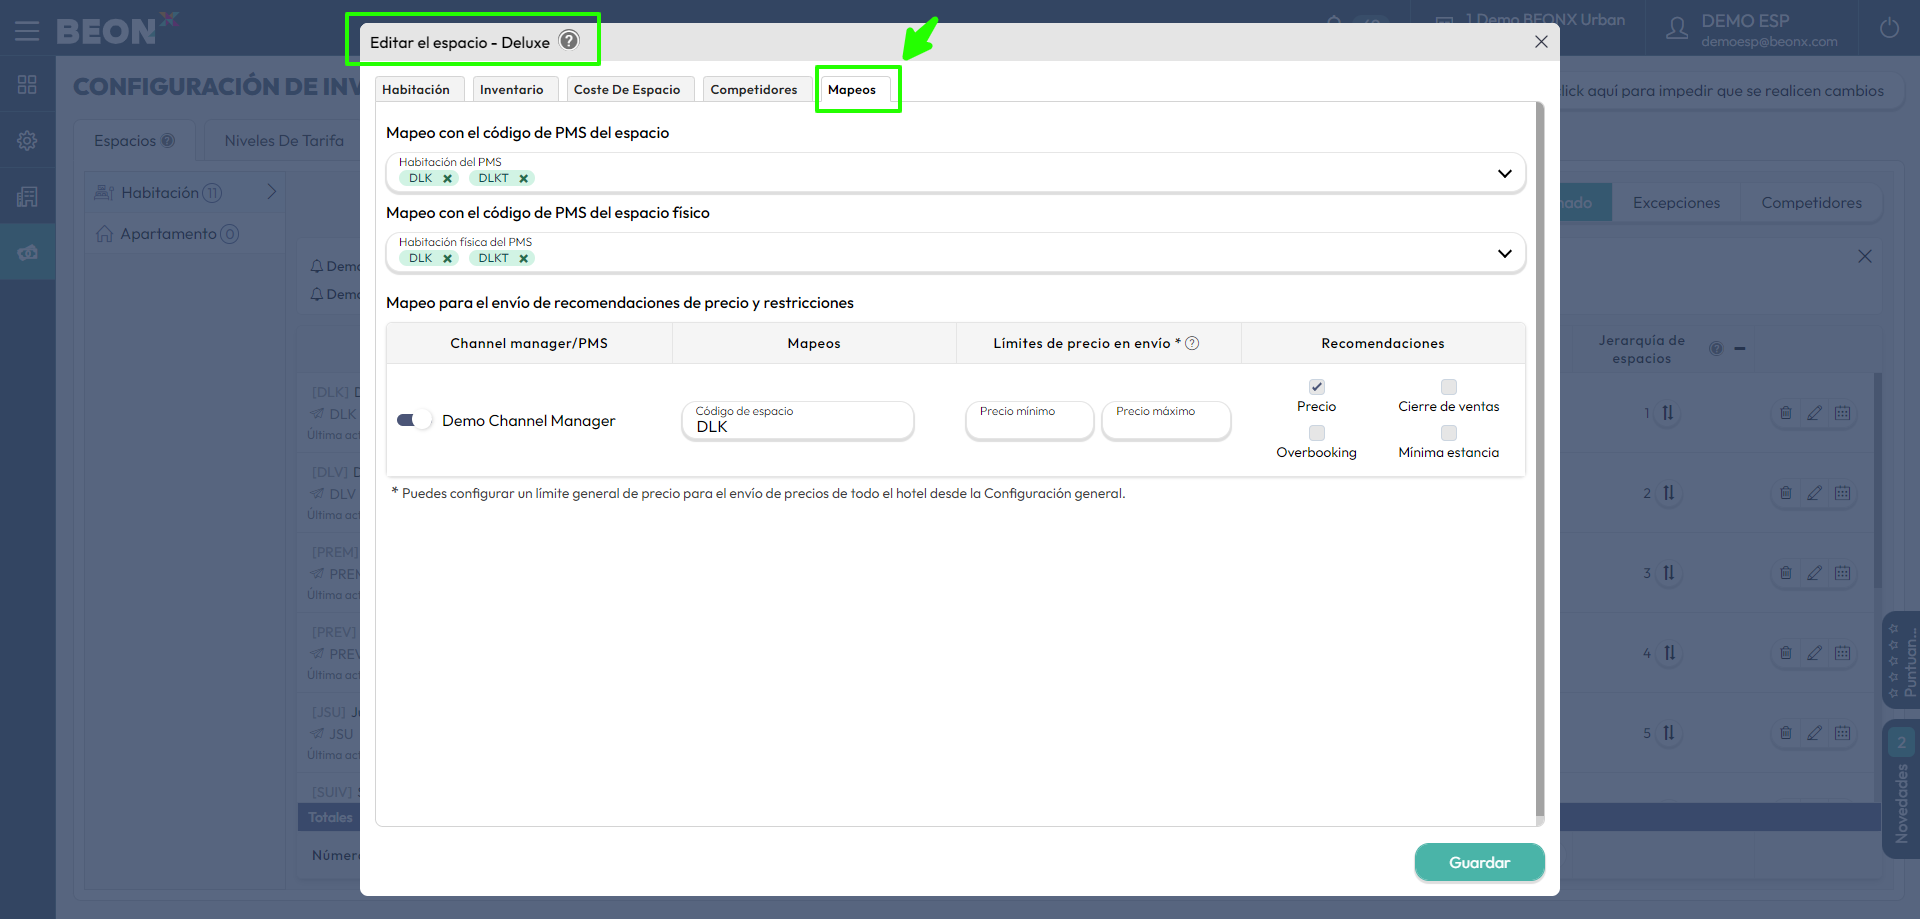Edit the space with hierarchy 2
1920x919 pixels.
[x=1814, y=493]
